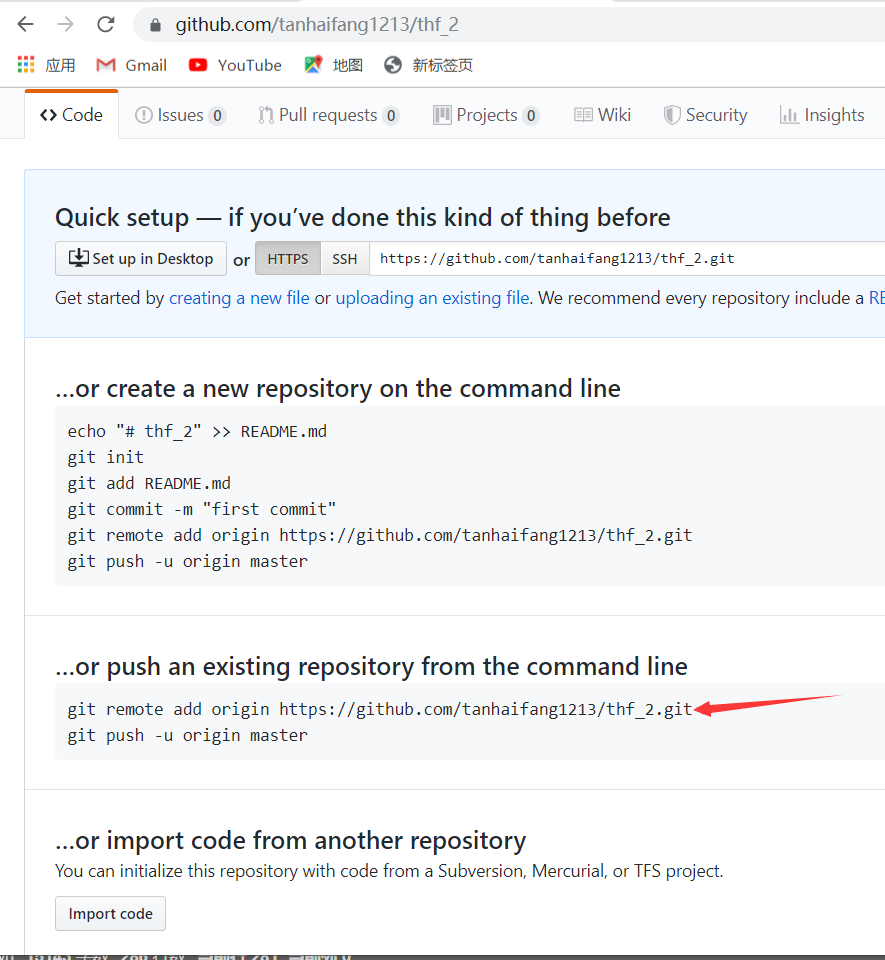This screenshot has width=885, height=960.
Task: Switch to the Issues tab
Action: tap(181, 115)
